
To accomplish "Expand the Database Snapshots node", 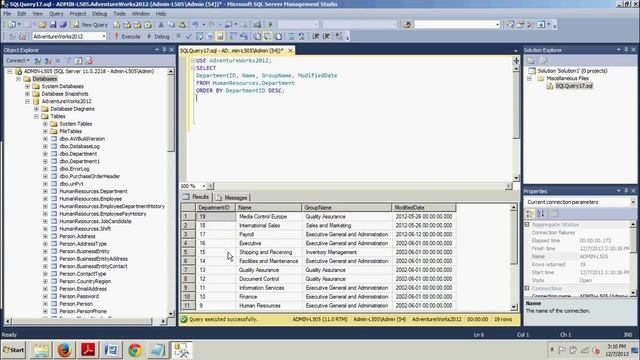I will click(27, 94).
